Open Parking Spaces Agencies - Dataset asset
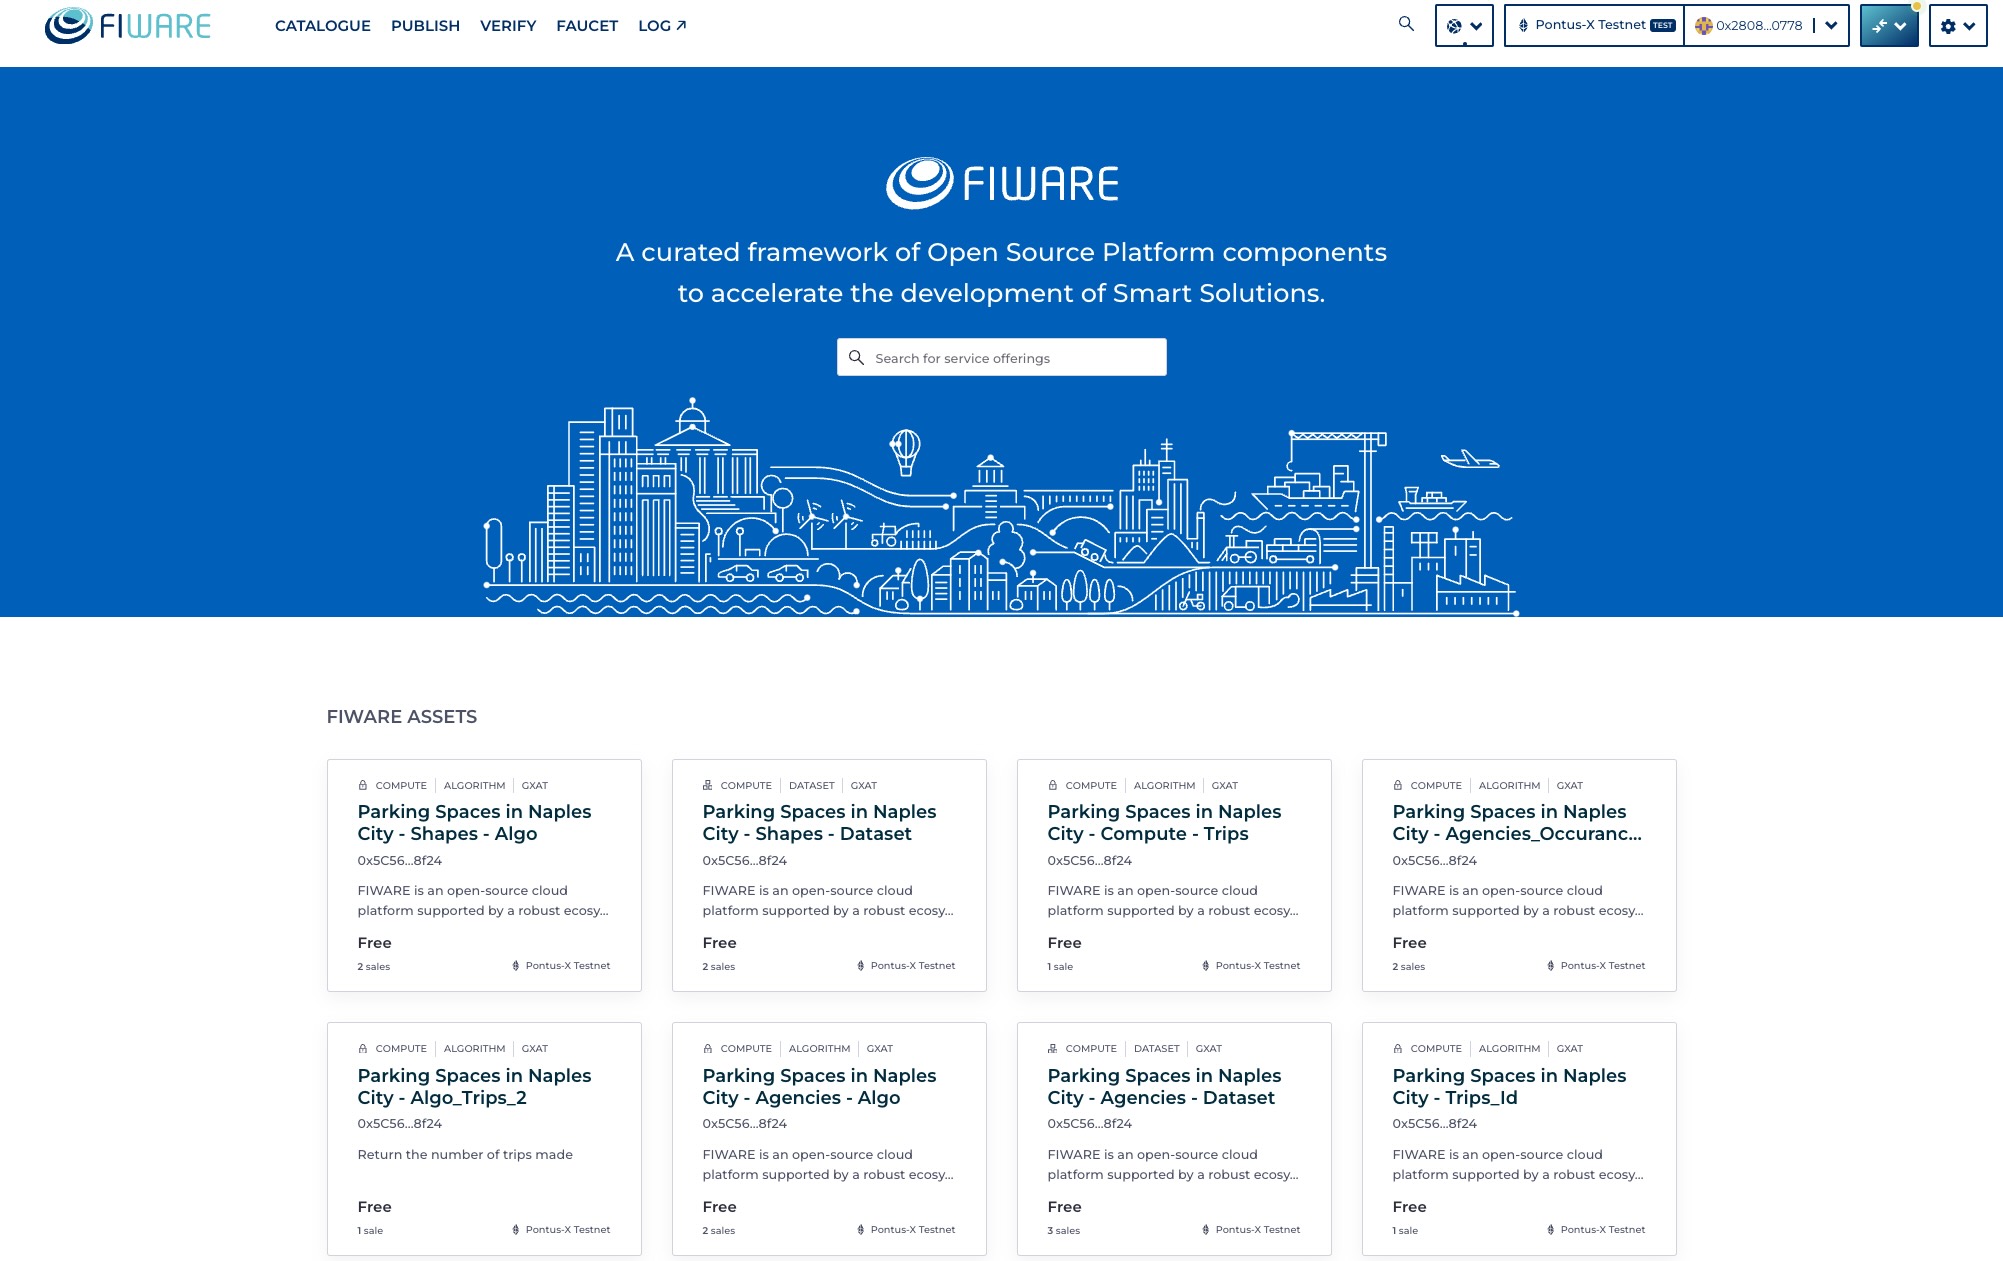This screenshot has height=1261, width=2003. (1174, 1139)
